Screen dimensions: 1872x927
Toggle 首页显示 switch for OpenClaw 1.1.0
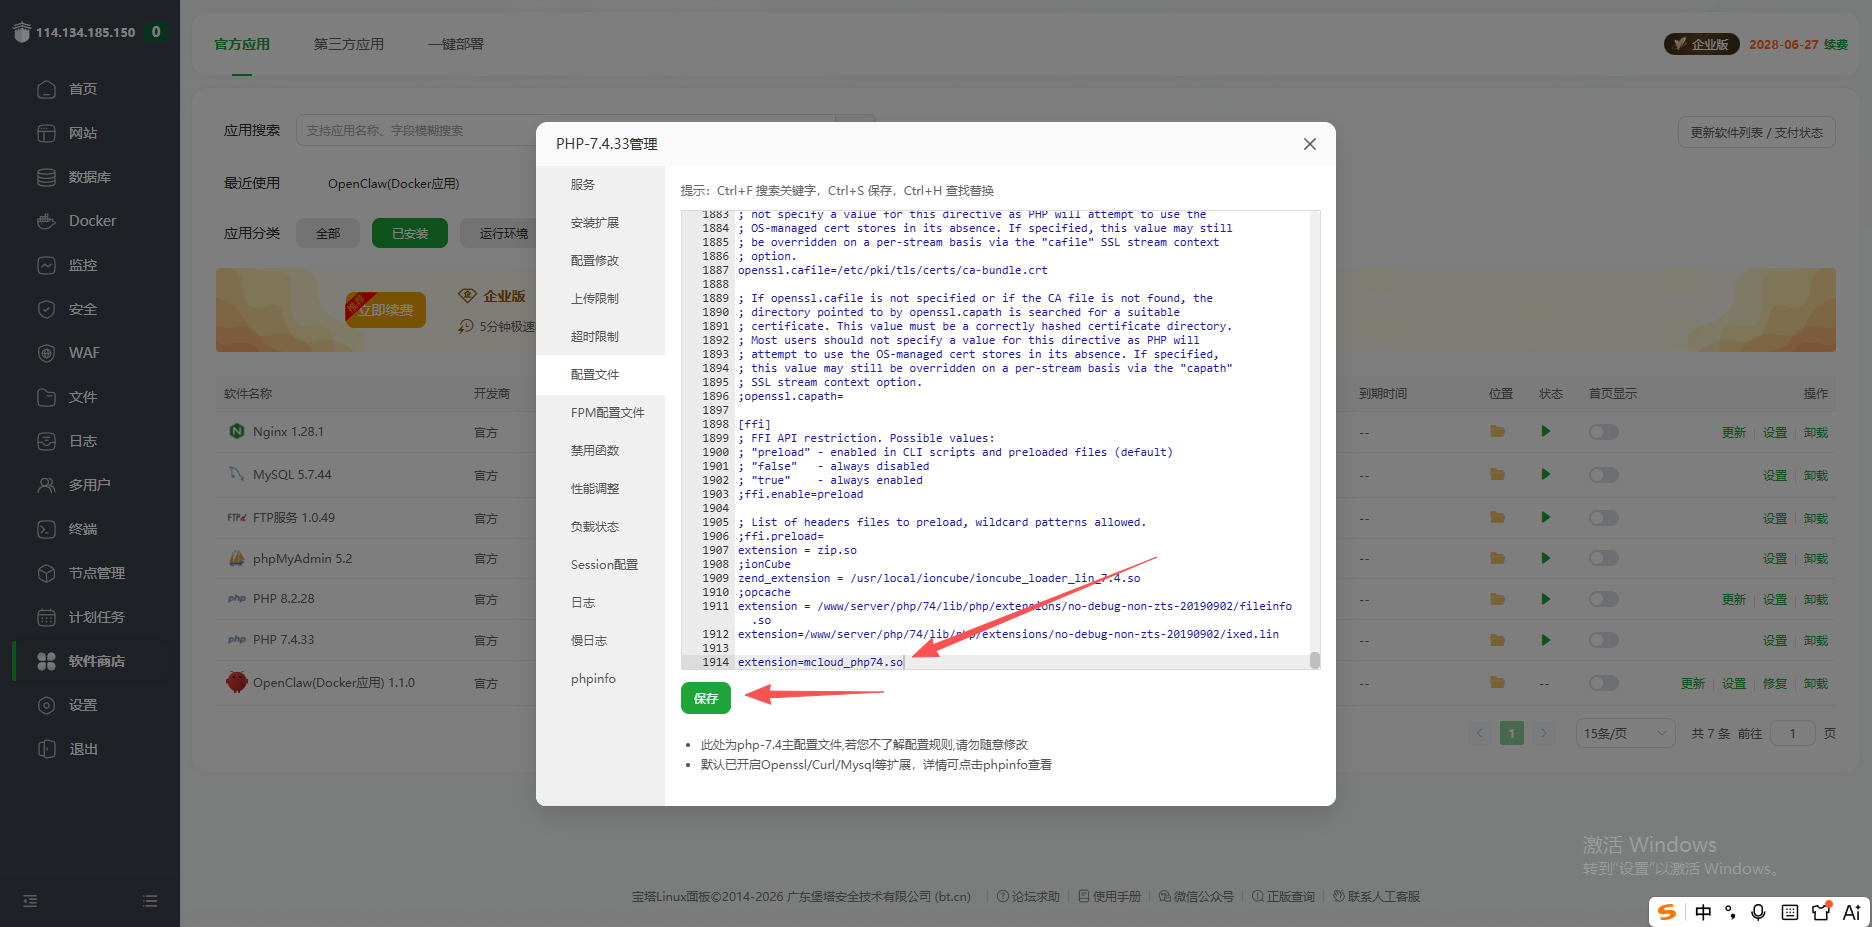tap(1604, 683)
